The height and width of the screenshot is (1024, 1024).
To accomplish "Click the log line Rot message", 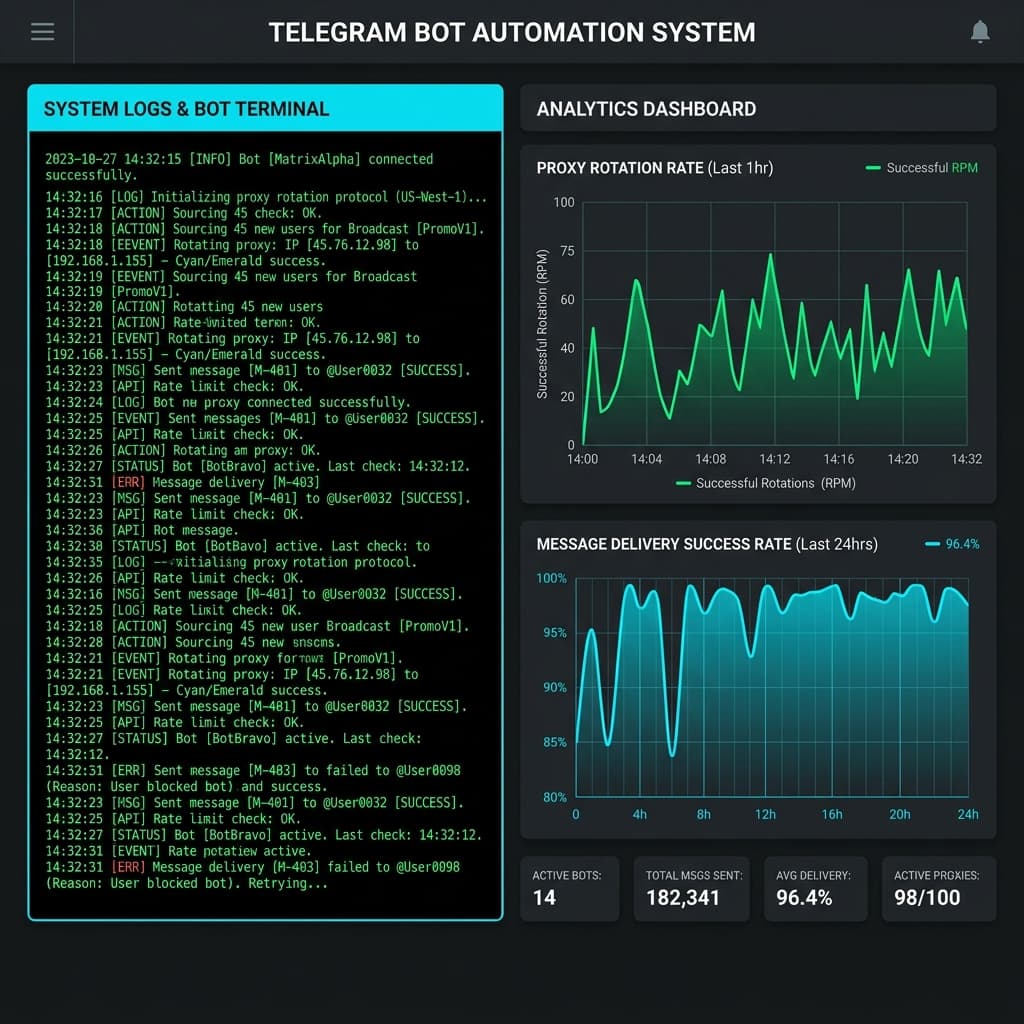I will (x=140, y=530).
